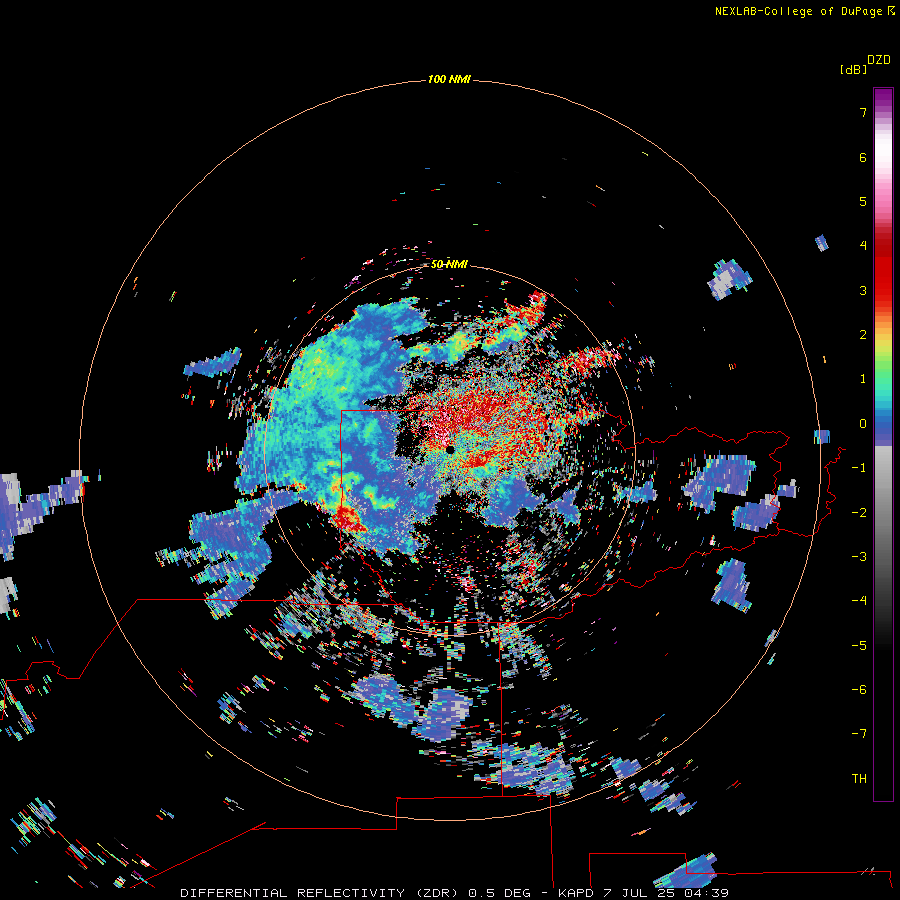This screenshot has width=900, height=900.
Task: Click the 0 value on the color scale
Action: (863, 424)
